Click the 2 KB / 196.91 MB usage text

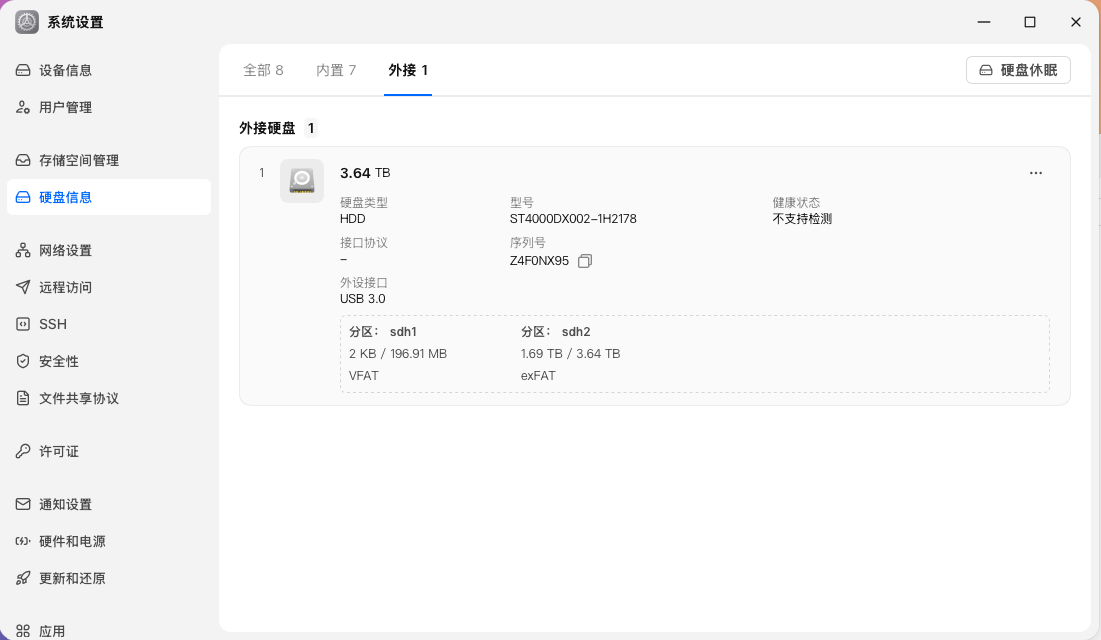pos(398,353)
